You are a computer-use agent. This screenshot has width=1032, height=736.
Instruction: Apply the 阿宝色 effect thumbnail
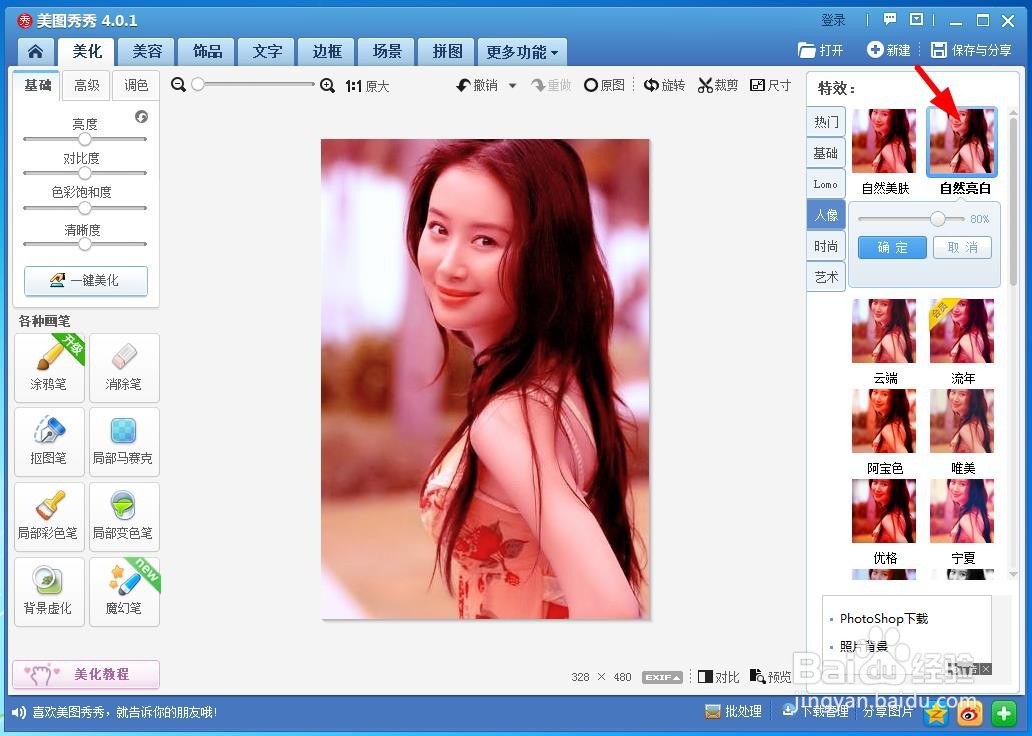(x=884, y=421)
